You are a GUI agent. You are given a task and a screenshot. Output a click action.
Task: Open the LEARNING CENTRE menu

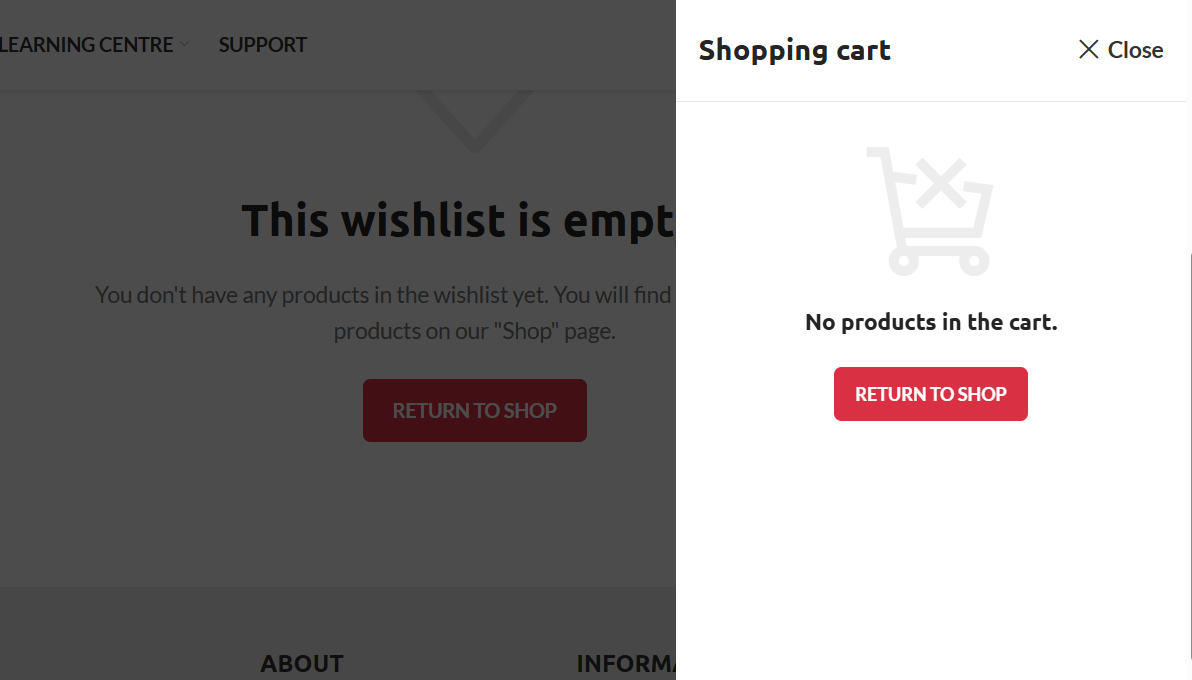[87, 45]
